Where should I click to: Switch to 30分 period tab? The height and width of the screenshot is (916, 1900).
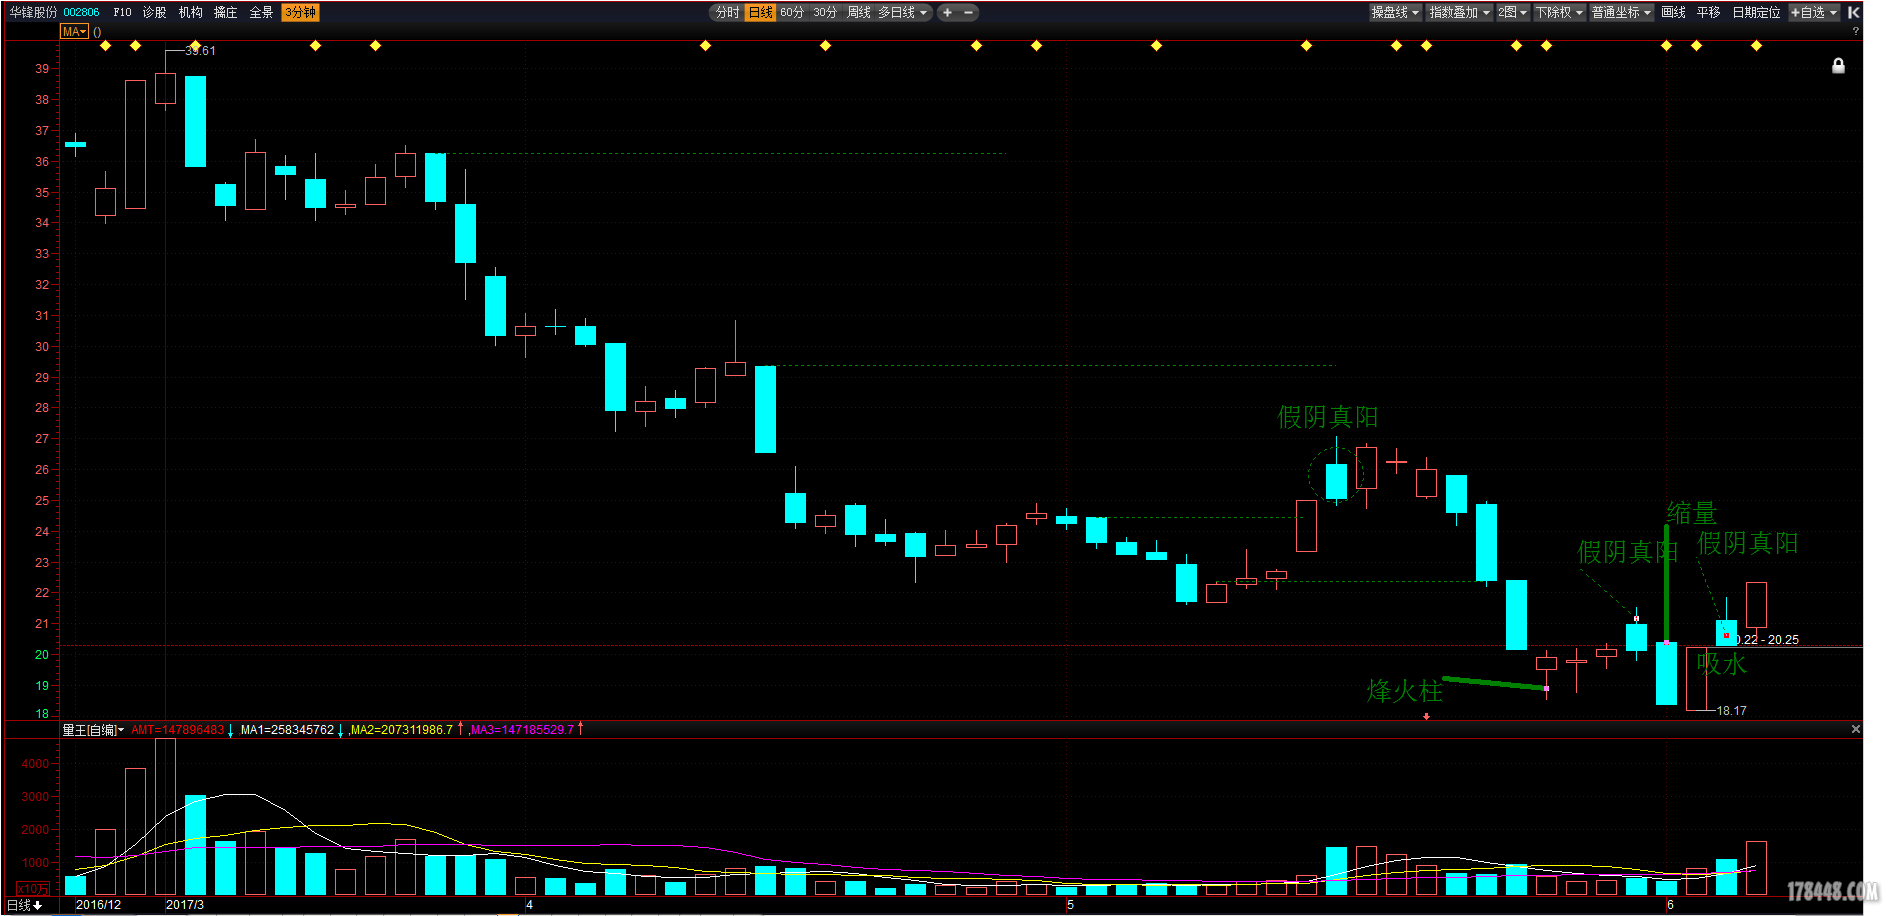tap(825, 12)
